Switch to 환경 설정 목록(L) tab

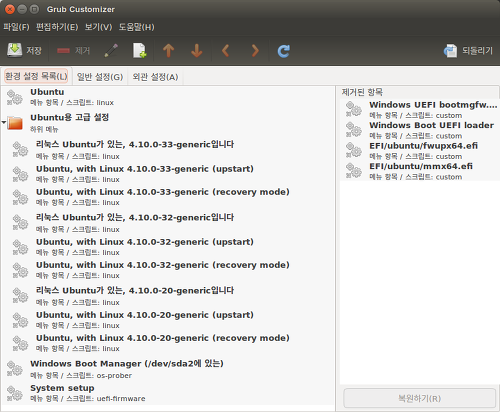coord(36,76)
